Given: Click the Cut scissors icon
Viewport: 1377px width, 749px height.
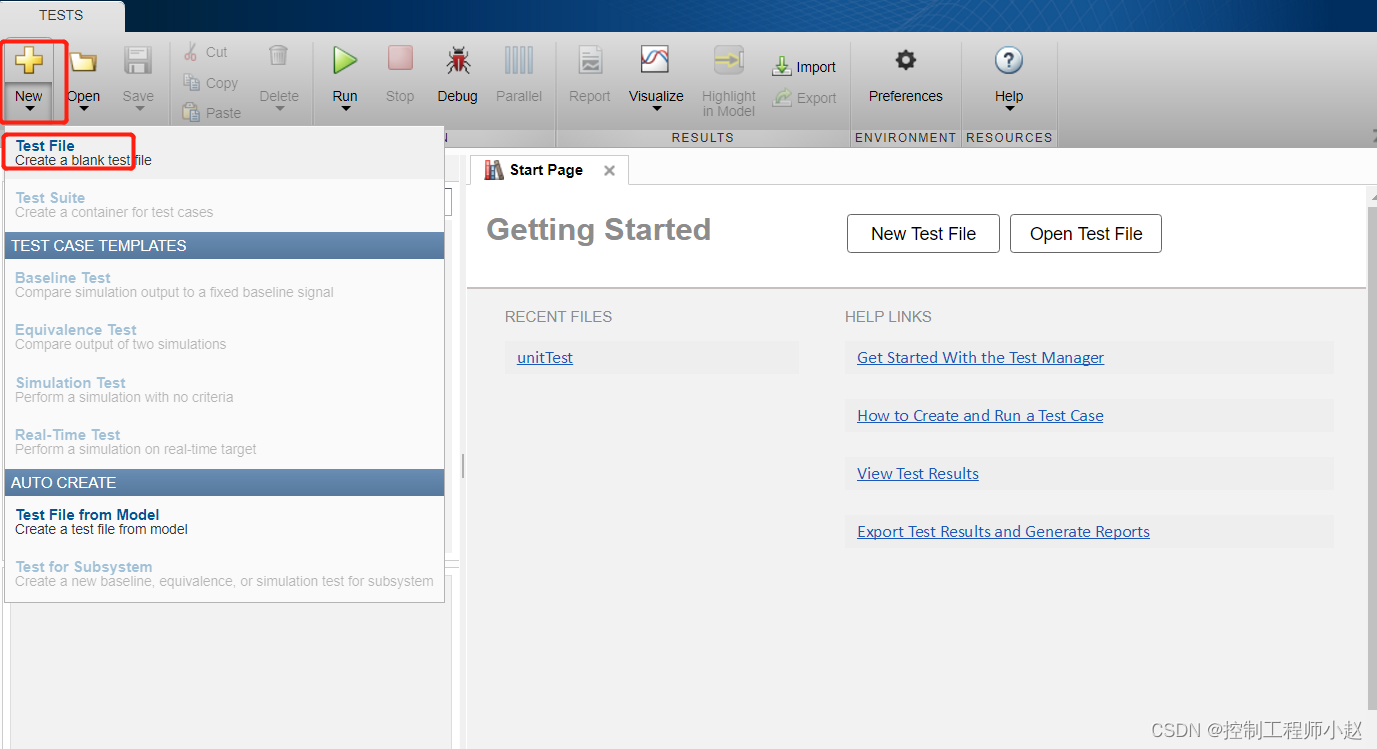Looking at the screenshot, I should (x=191, y=52).
